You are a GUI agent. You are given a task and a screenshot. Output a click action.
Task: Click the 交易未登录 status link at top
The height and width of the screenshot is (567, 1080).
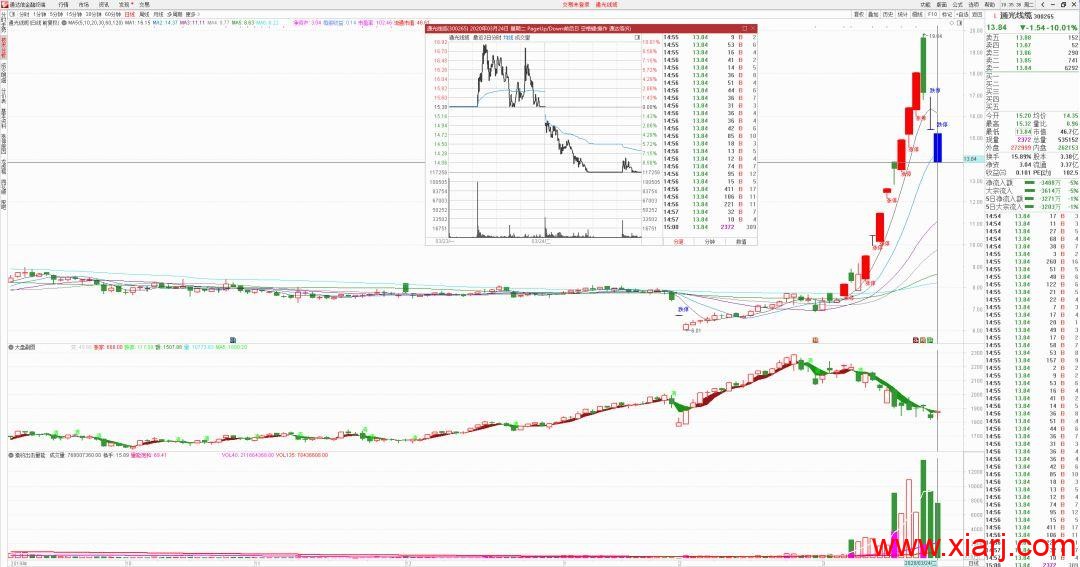pos(576,4)
